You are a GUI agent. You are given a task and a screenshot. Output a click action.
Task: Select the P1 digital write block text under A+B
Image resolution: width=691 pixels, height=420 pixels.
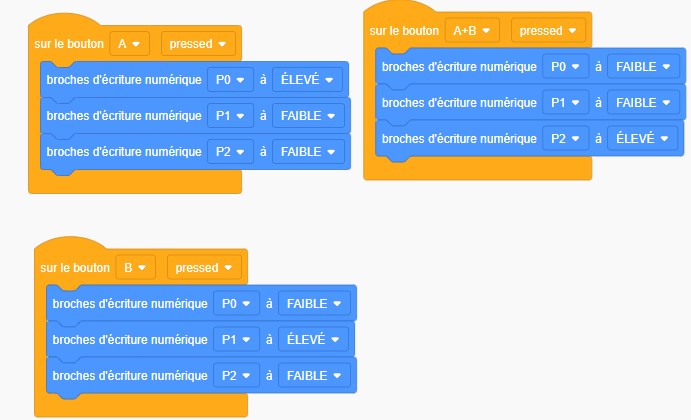[459, 103]
